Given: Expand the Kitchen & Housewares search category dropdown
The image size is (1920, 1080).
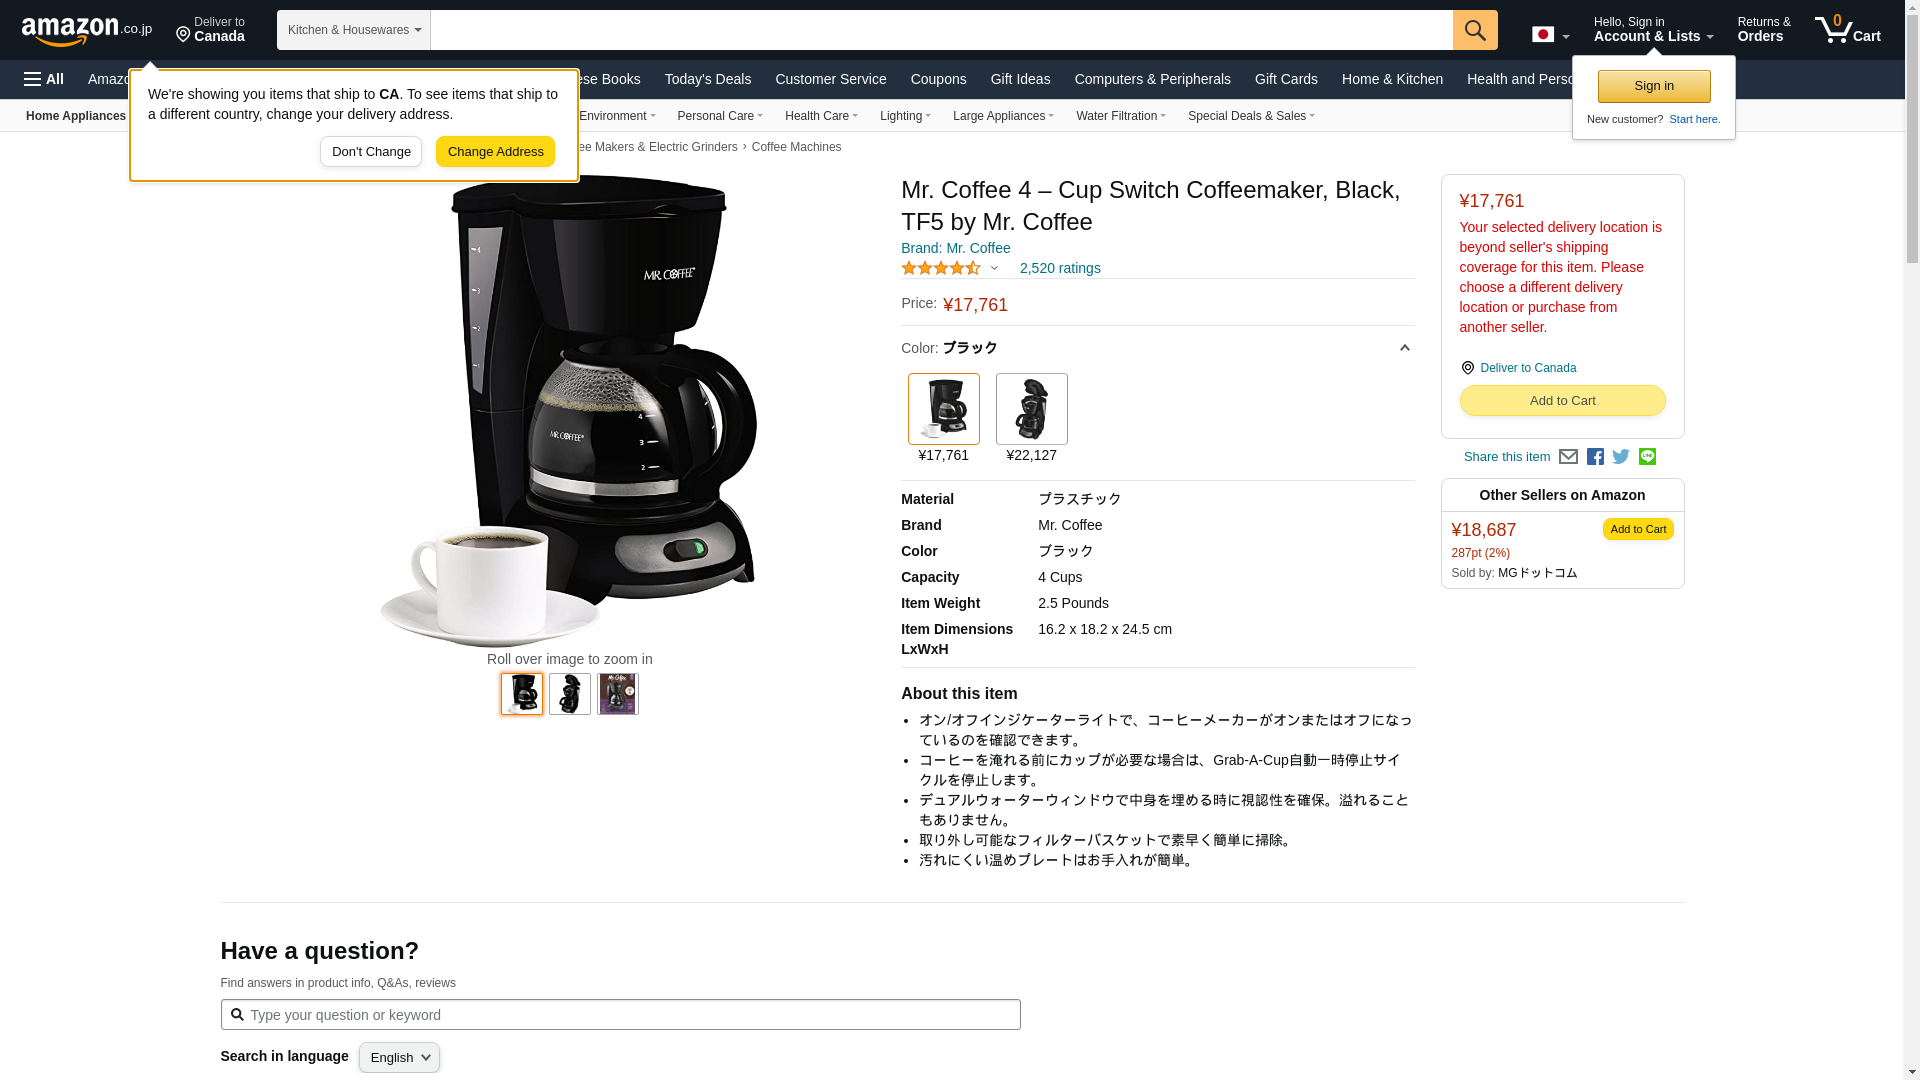Looking at the screenshot, I should click(x=354, y=30).
